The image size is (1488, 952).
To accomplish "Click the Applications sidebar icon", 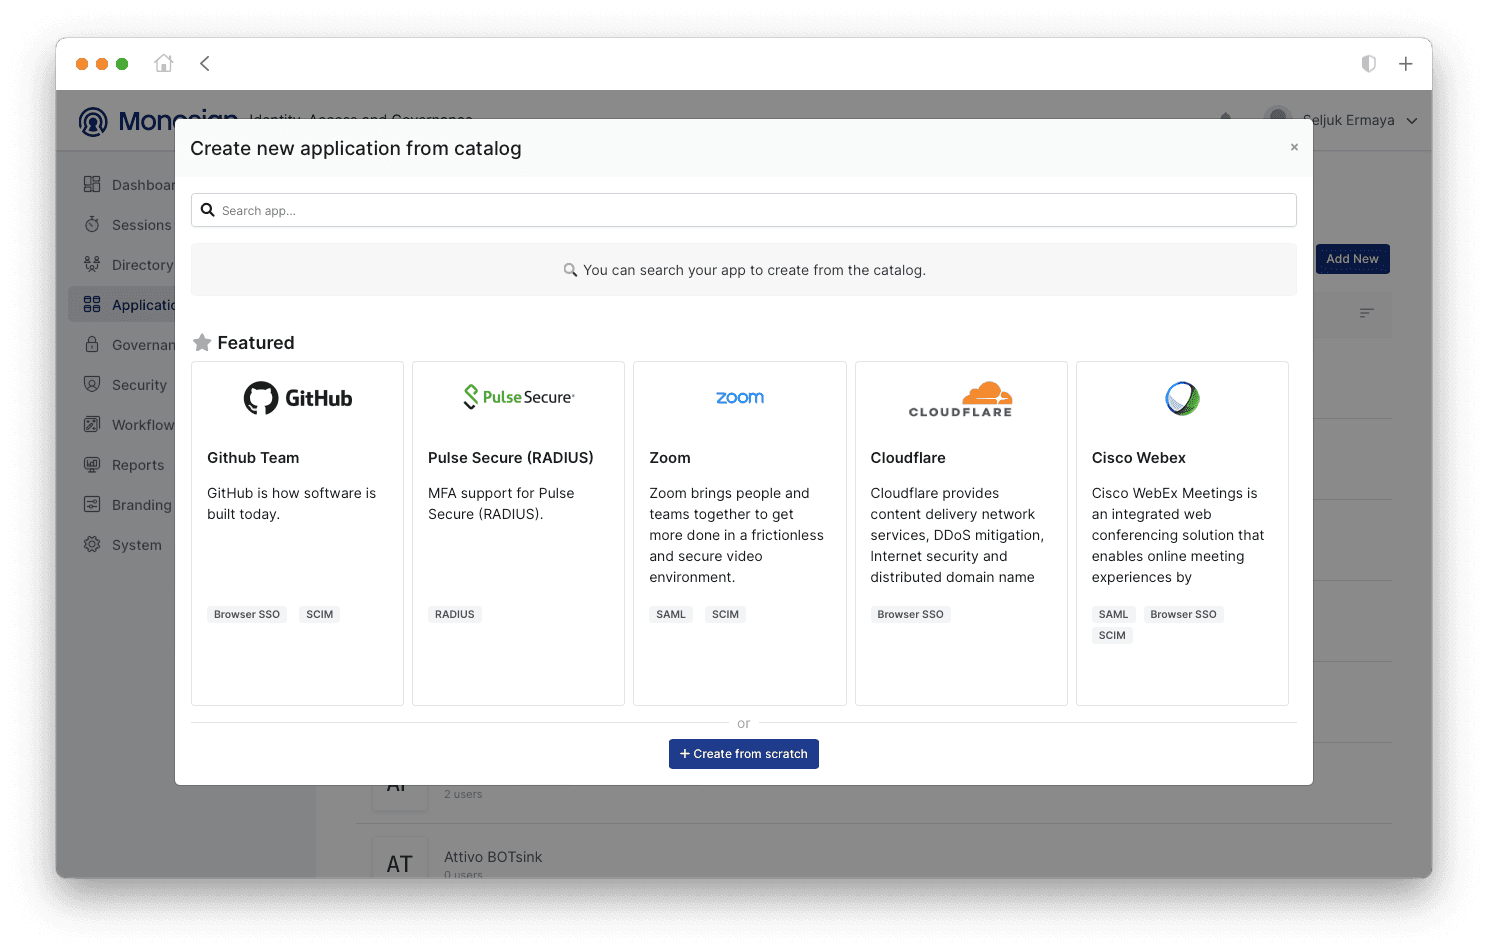I will 92,304.
